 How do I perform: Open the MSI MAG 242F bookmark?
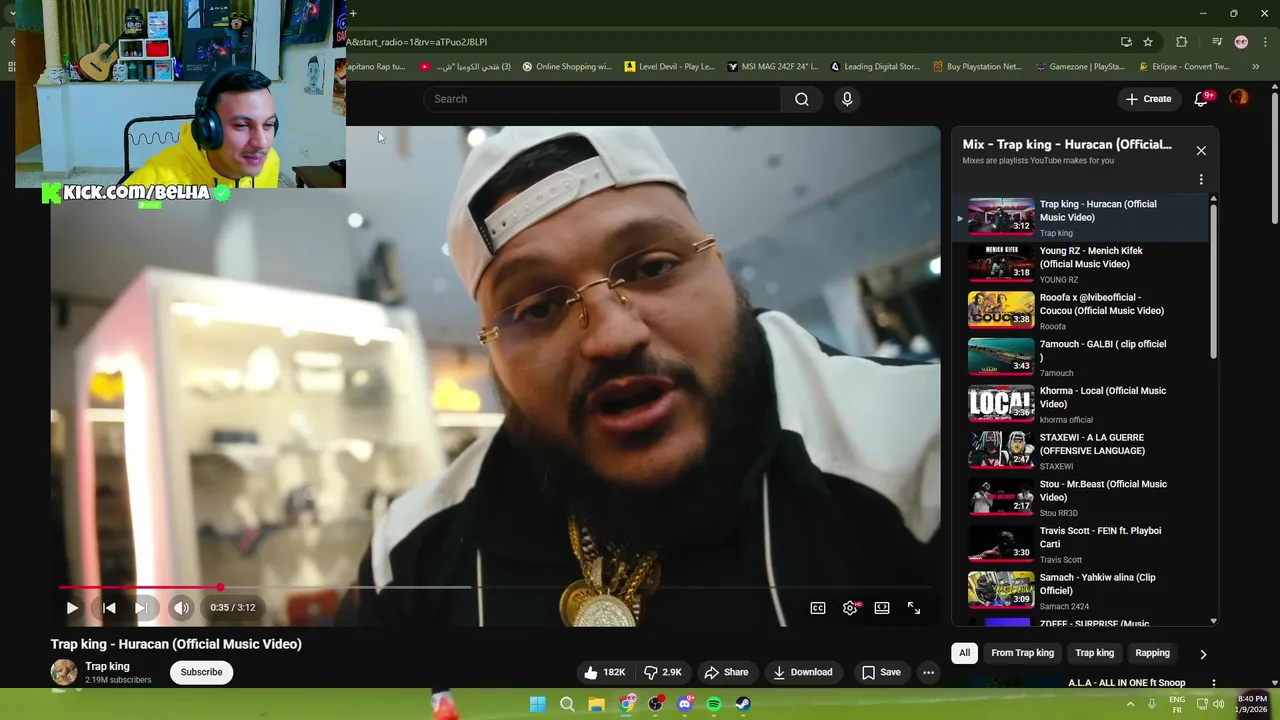773,67
